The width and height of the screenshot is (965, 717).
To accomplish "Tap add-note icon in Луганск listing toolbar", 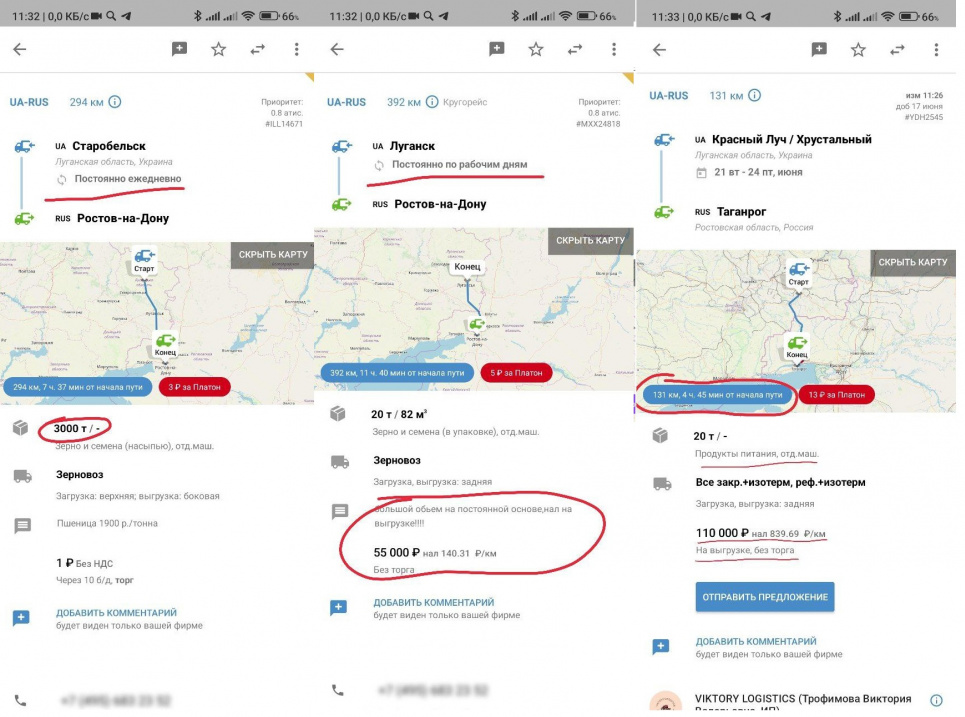I will 497,49.
